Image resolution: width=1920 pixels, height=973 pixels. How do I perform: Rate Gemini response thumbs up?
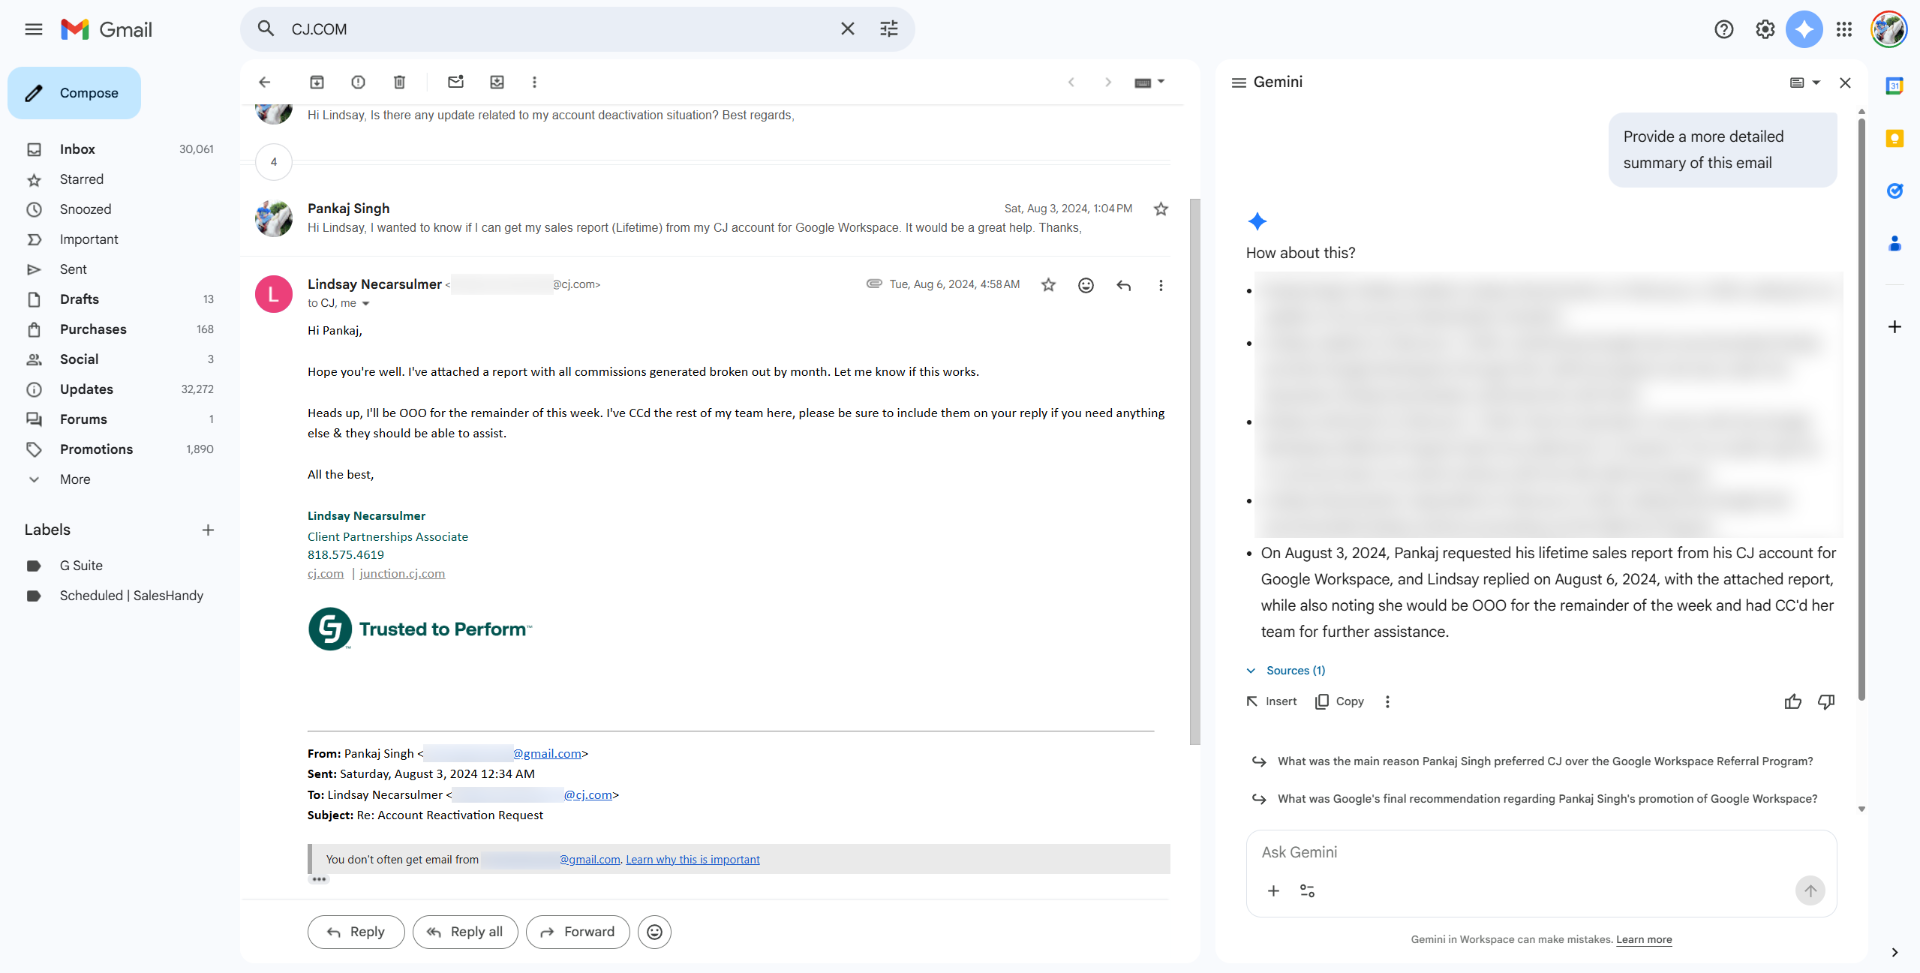[1793, 702]
